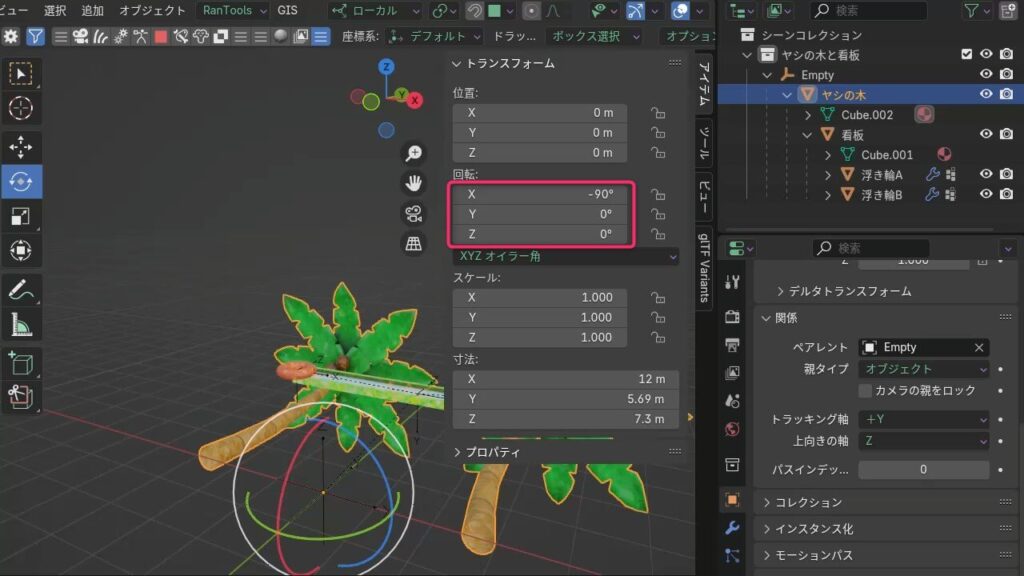Viewport: 1024px width, 576px height.
Task: Select the Scale tool
Action: click(x=21, y=216)
